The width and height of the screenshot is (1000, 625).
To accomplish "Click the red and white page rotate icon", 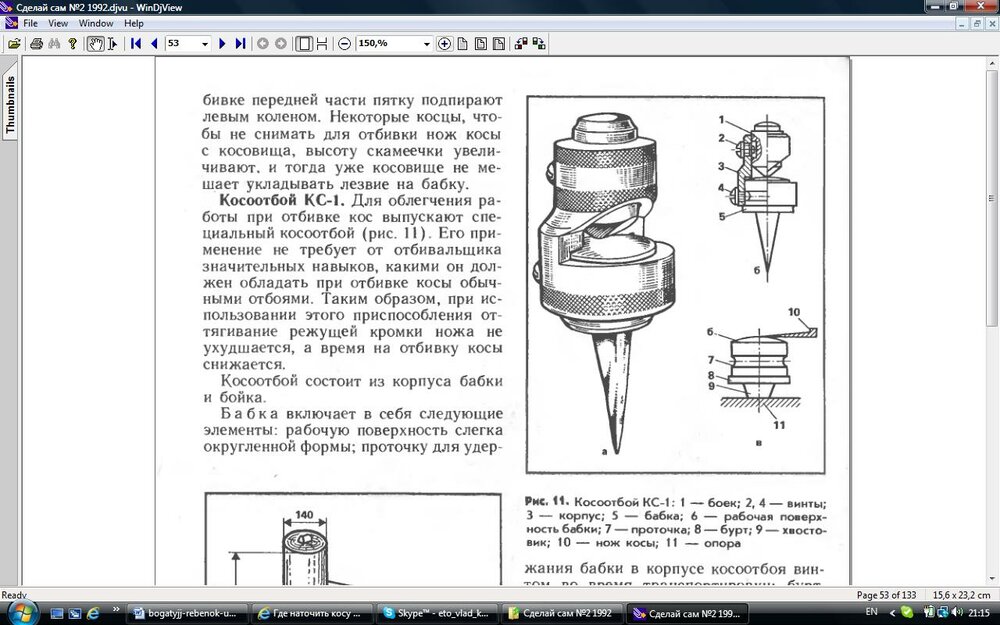I will (x=521, y=43).
